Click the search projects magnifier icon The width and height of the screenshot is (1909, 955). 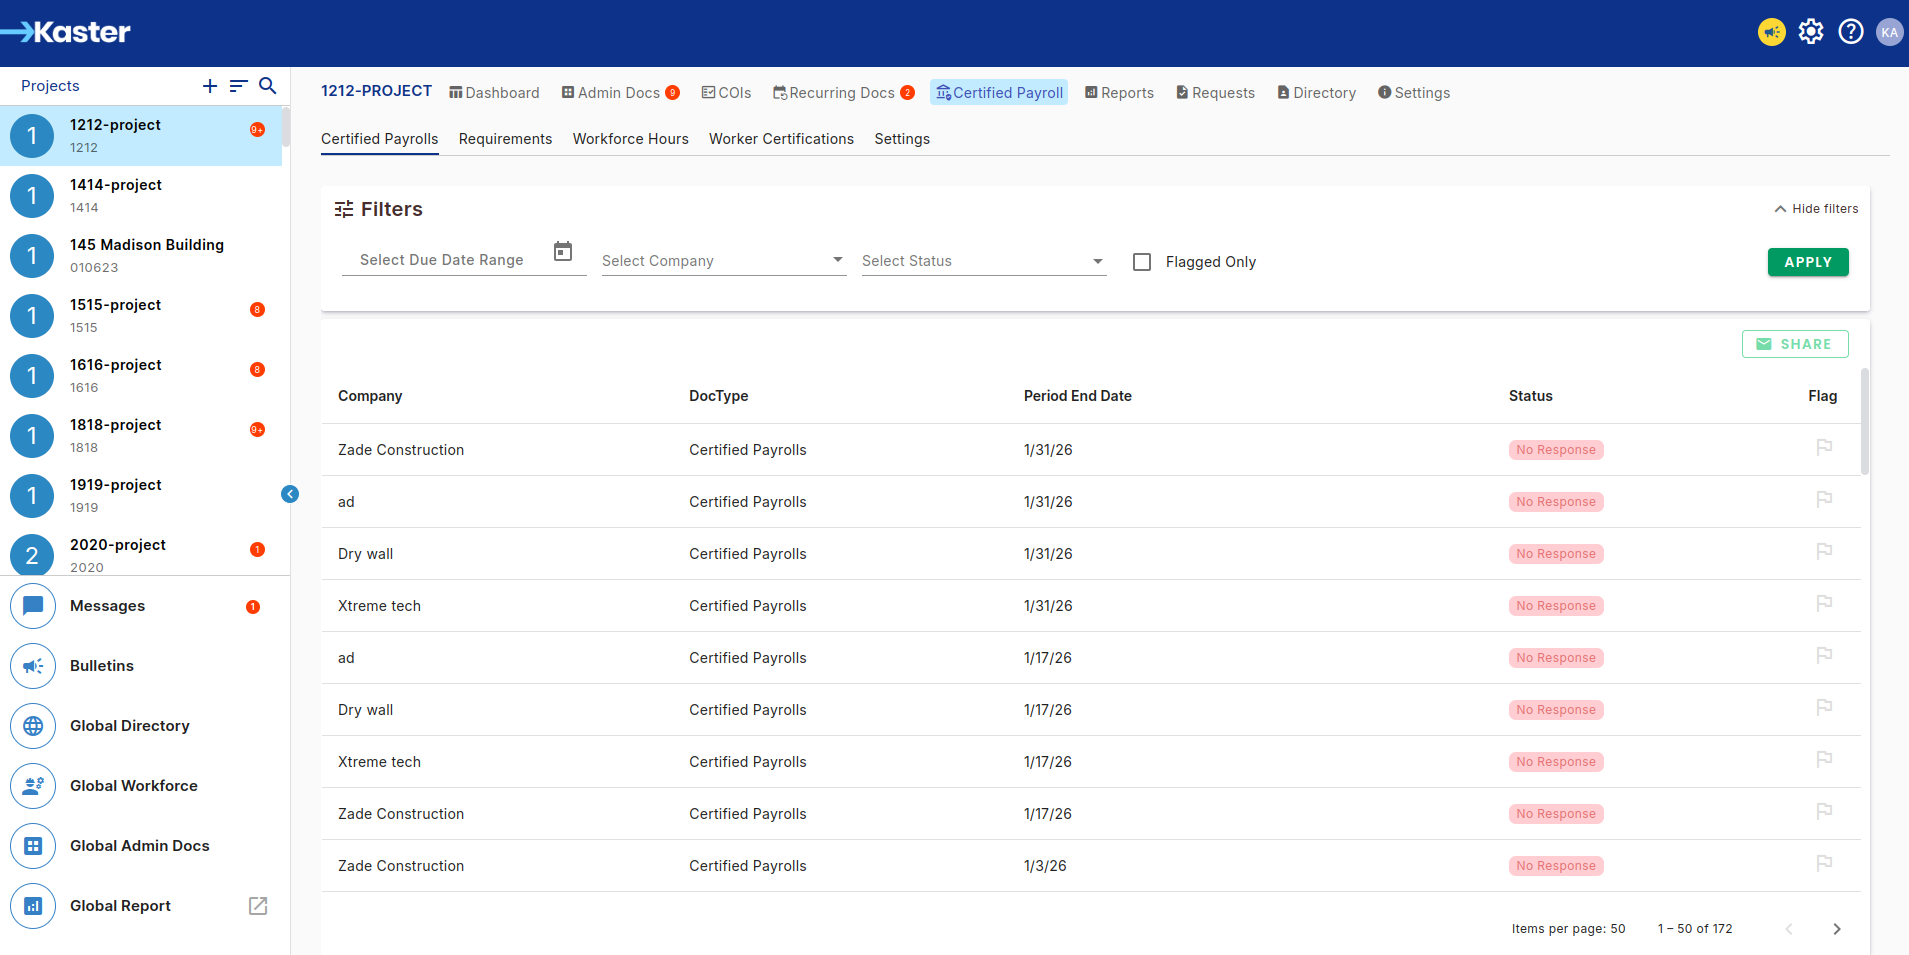[267, 86]
